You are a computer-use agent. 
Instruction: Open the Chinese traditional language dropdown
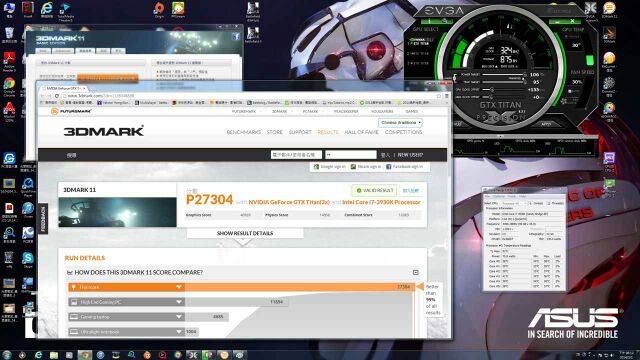click(400, 122)
